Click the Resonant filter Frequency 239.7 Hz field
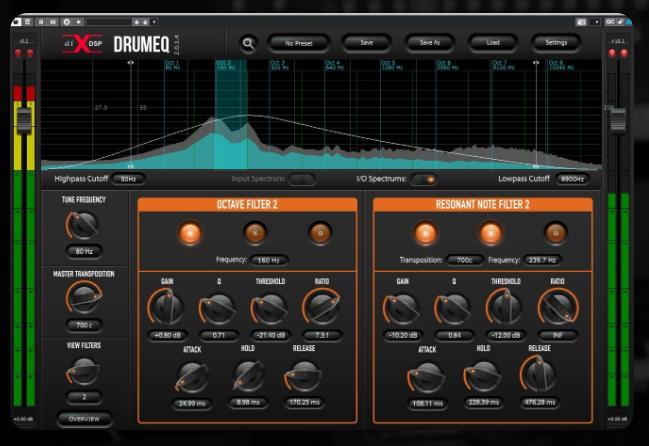Image resolution: width=649 pixels, height=446 pixels. [542, 260]
